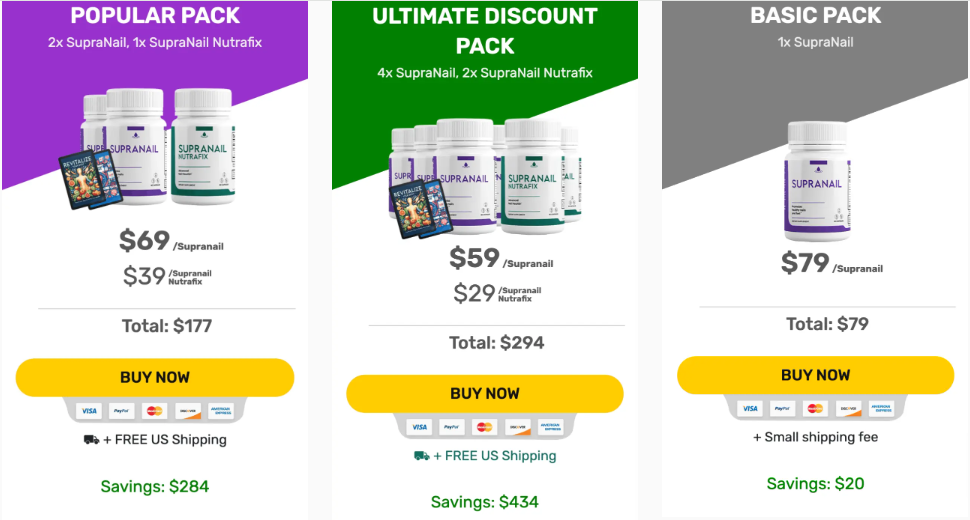Image resolution: width=970 pixels, height=520 pixels.
Task: Click the Visa icon in Basic Pack
Action: click(x=750, y=408)
